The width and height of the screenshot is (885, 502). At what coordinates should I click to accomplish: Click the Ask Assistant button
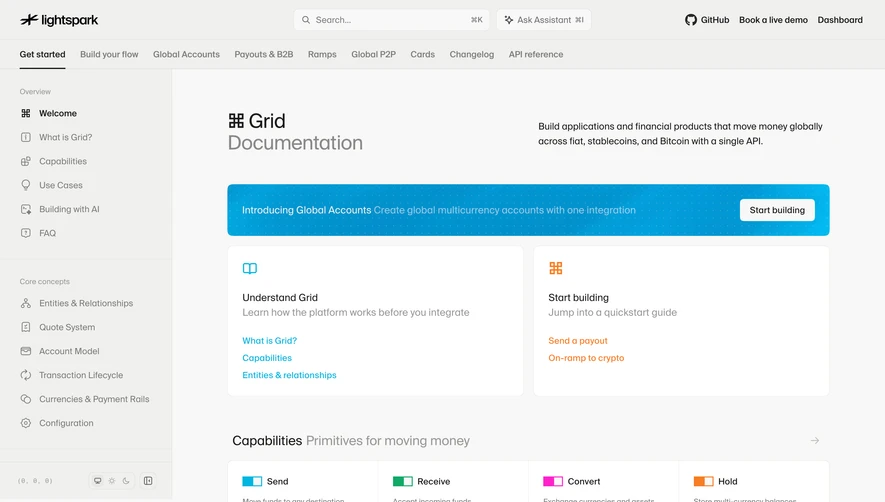coord(544,20)
